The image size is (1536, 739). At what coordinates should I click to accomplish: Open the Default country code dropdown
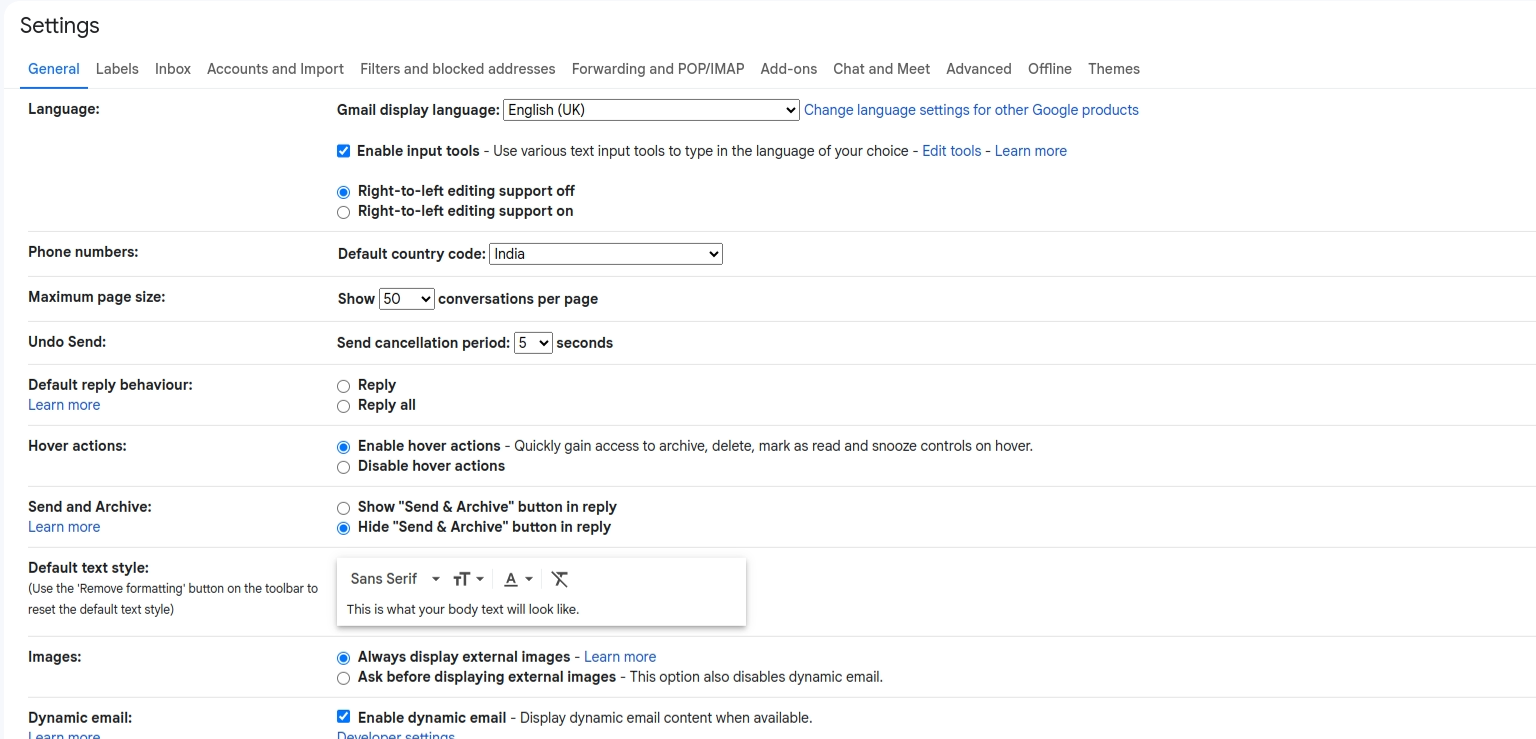click(x=605, y=254)
